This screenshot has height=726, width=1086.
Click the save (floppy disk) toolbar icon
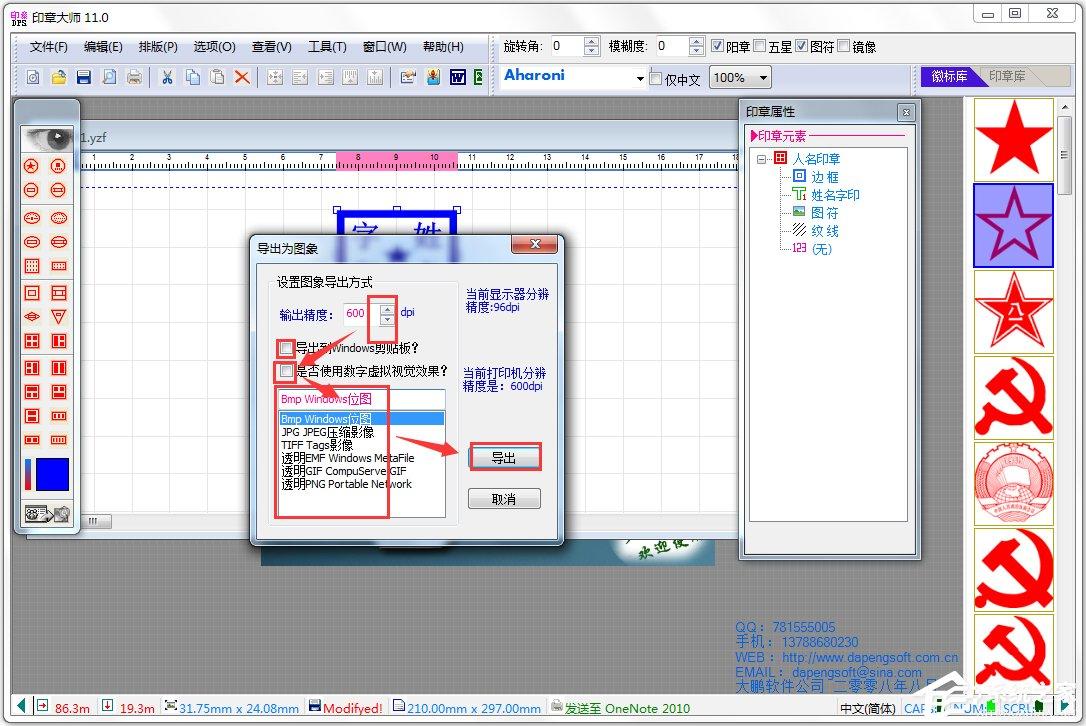coord(84,77)
